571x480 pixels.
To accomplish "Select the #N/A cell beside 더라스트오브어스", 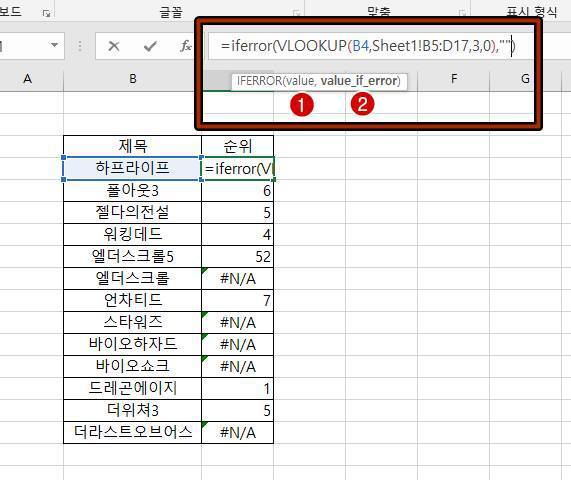I will [237, 432].
